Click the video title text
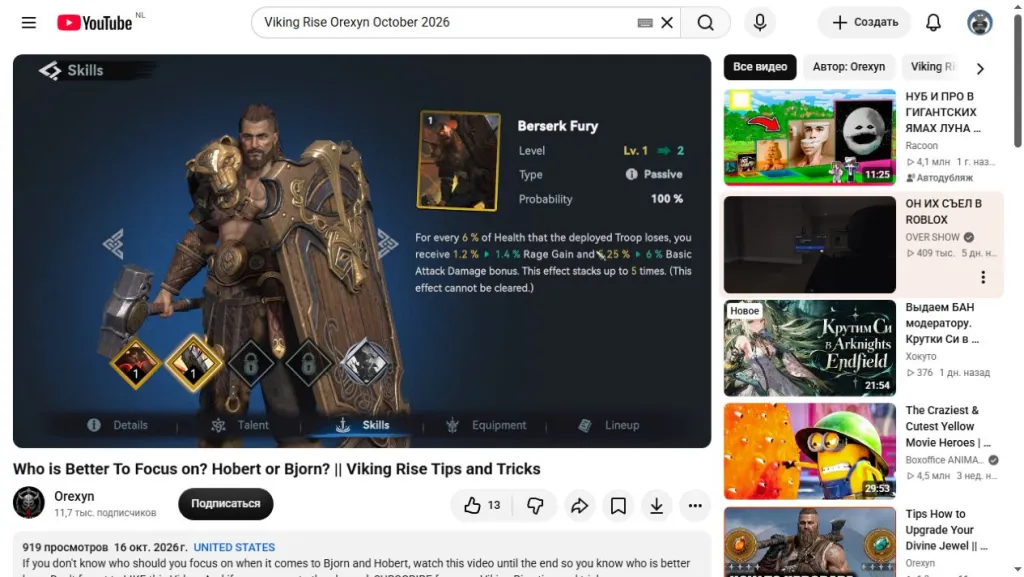 (276, 469)
